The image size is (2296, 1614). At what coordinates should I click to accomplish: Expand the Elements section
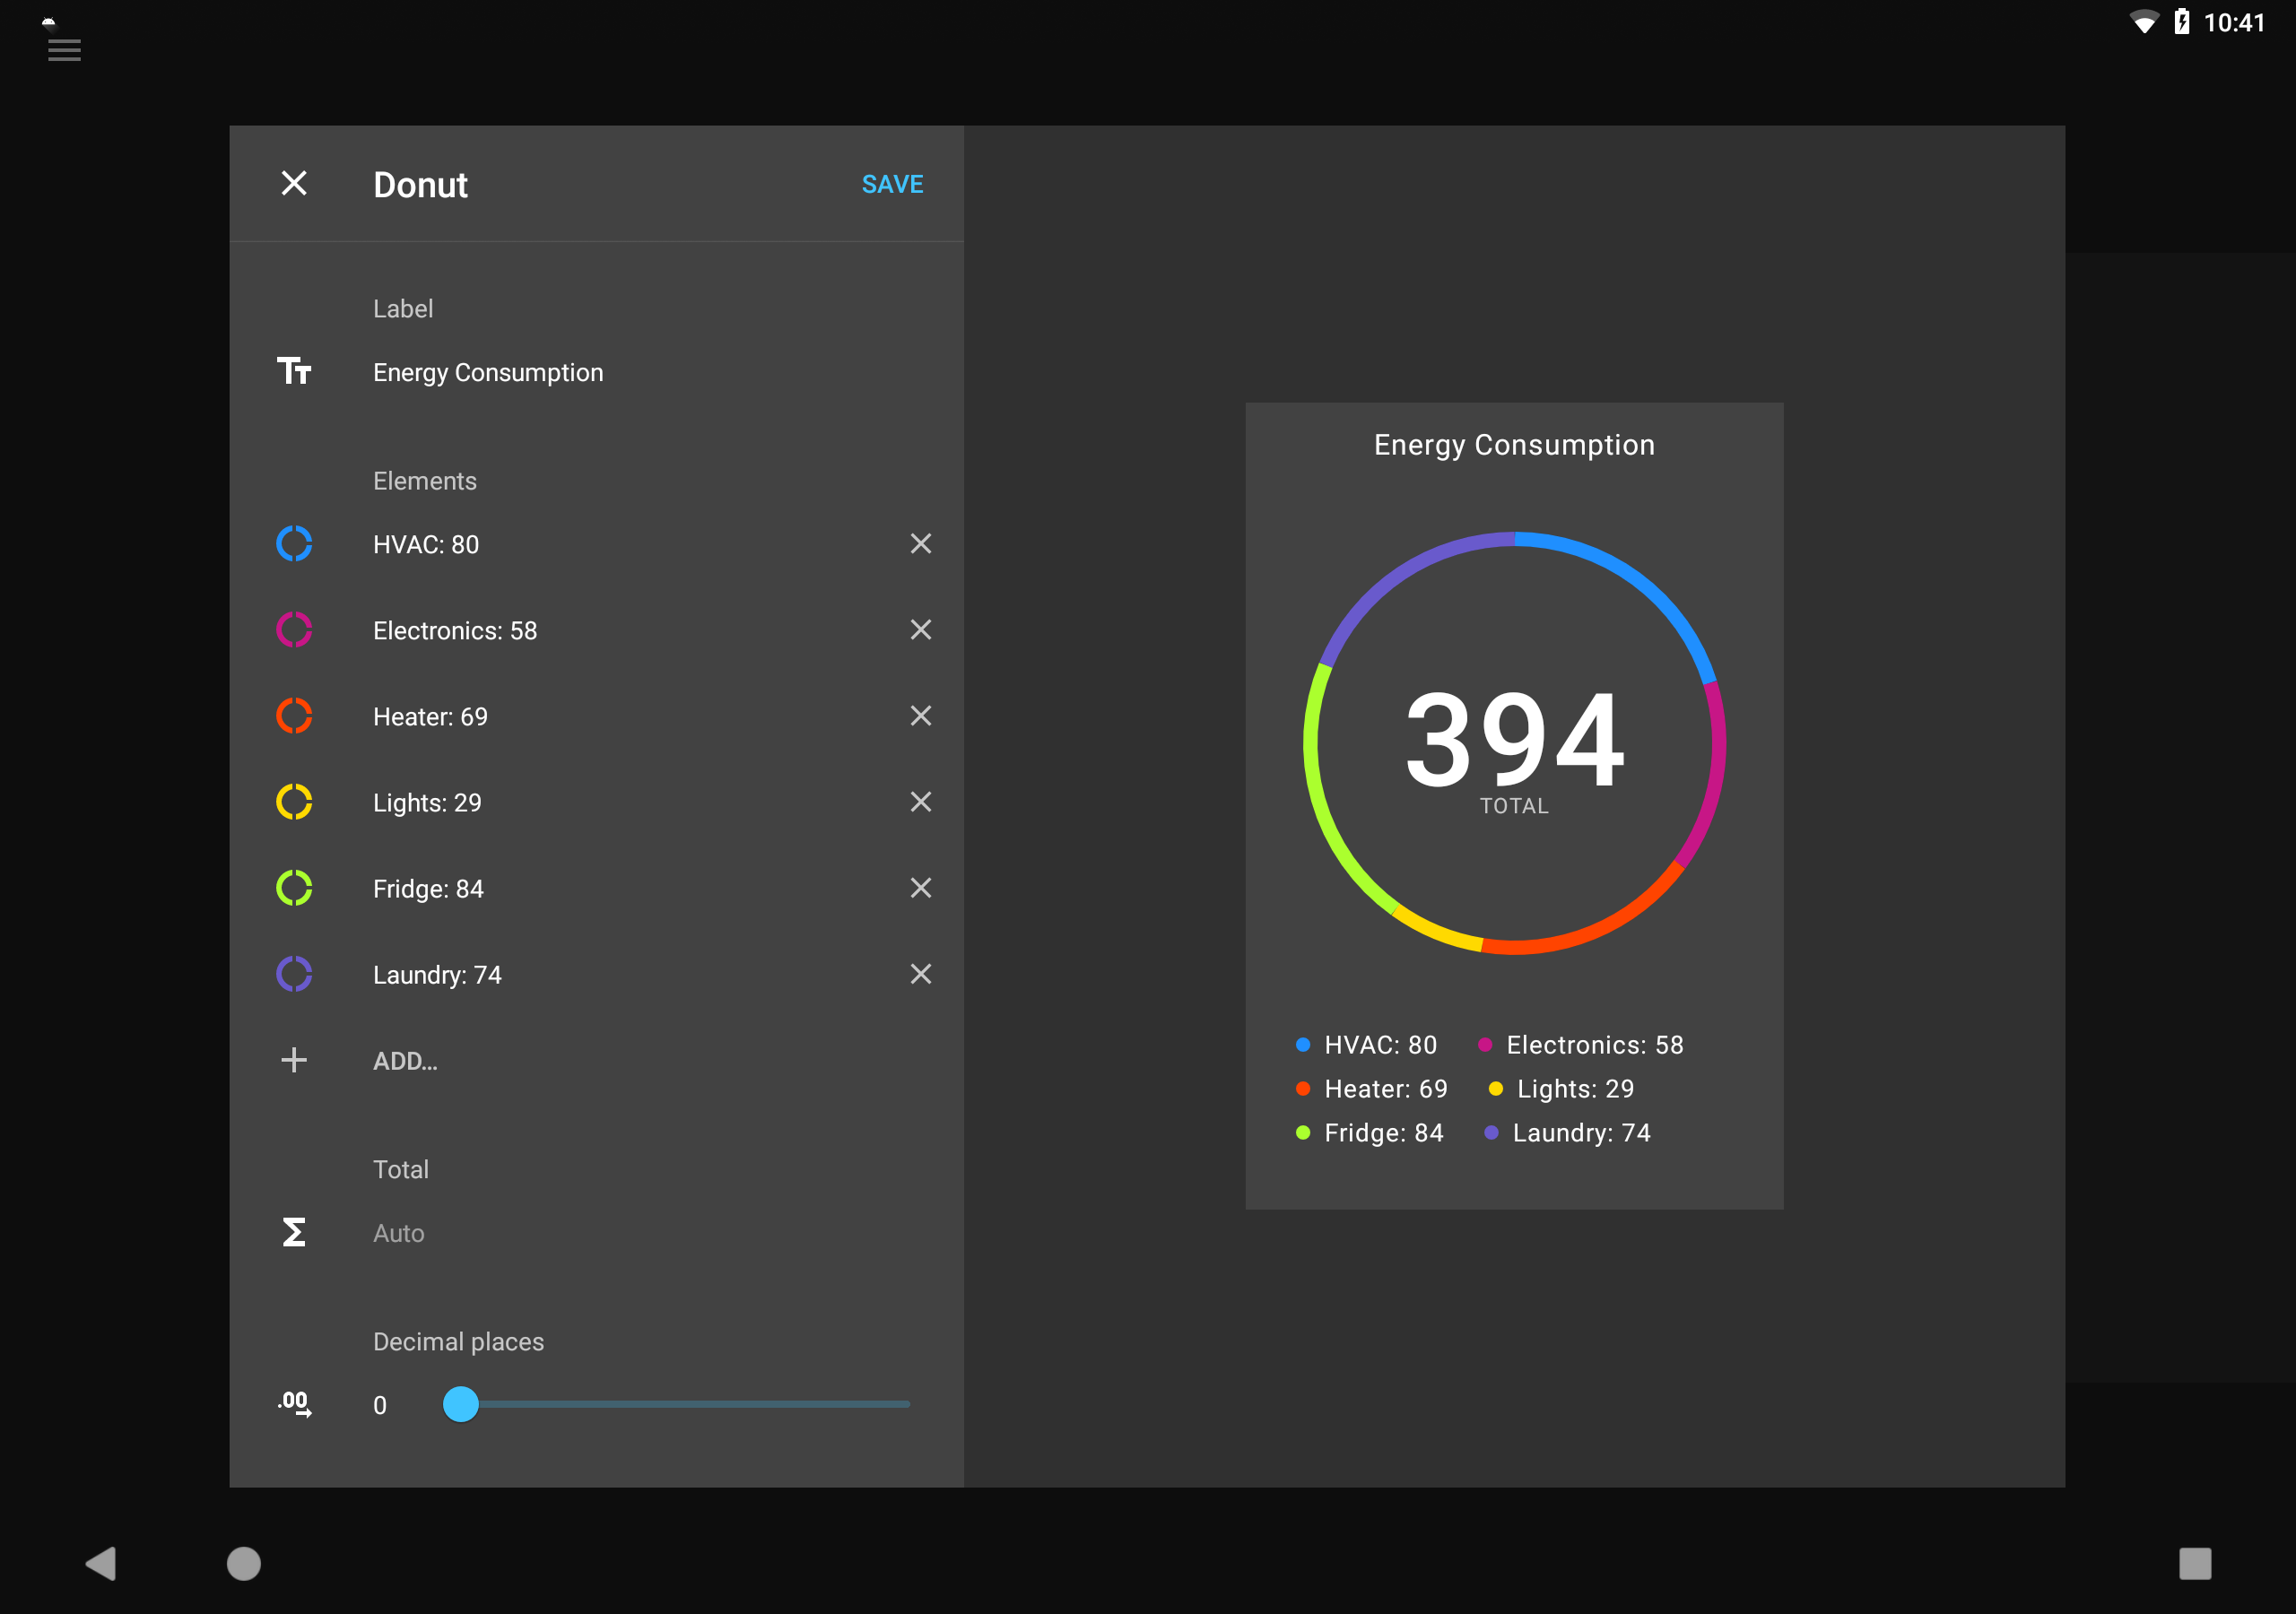pyautogui.click(x=426, y=482)
